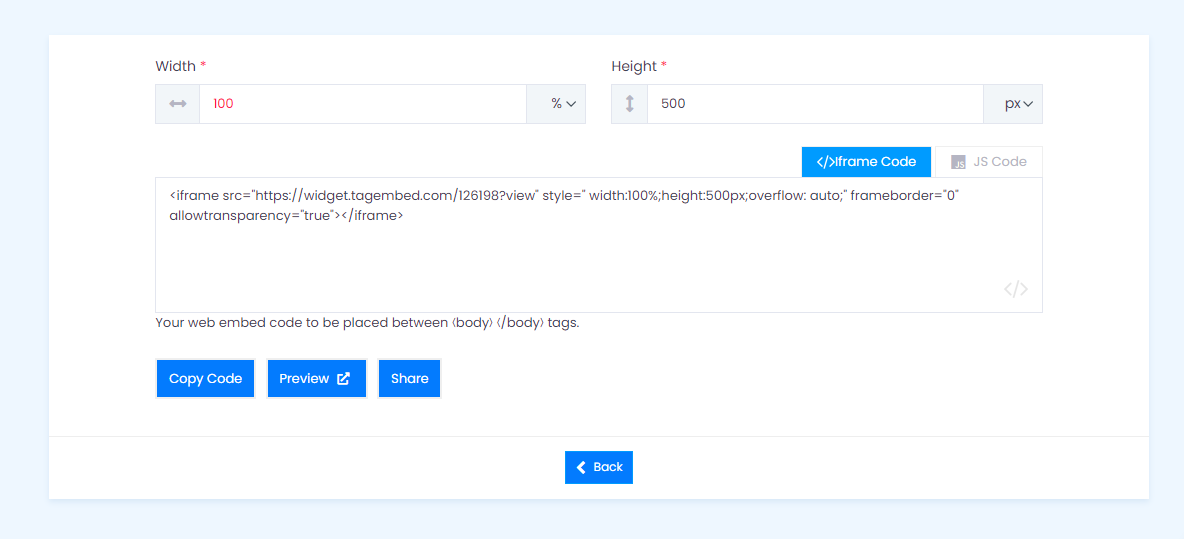Click the Share button
The image size is (1184, 539).
click(x=409, y=378)
